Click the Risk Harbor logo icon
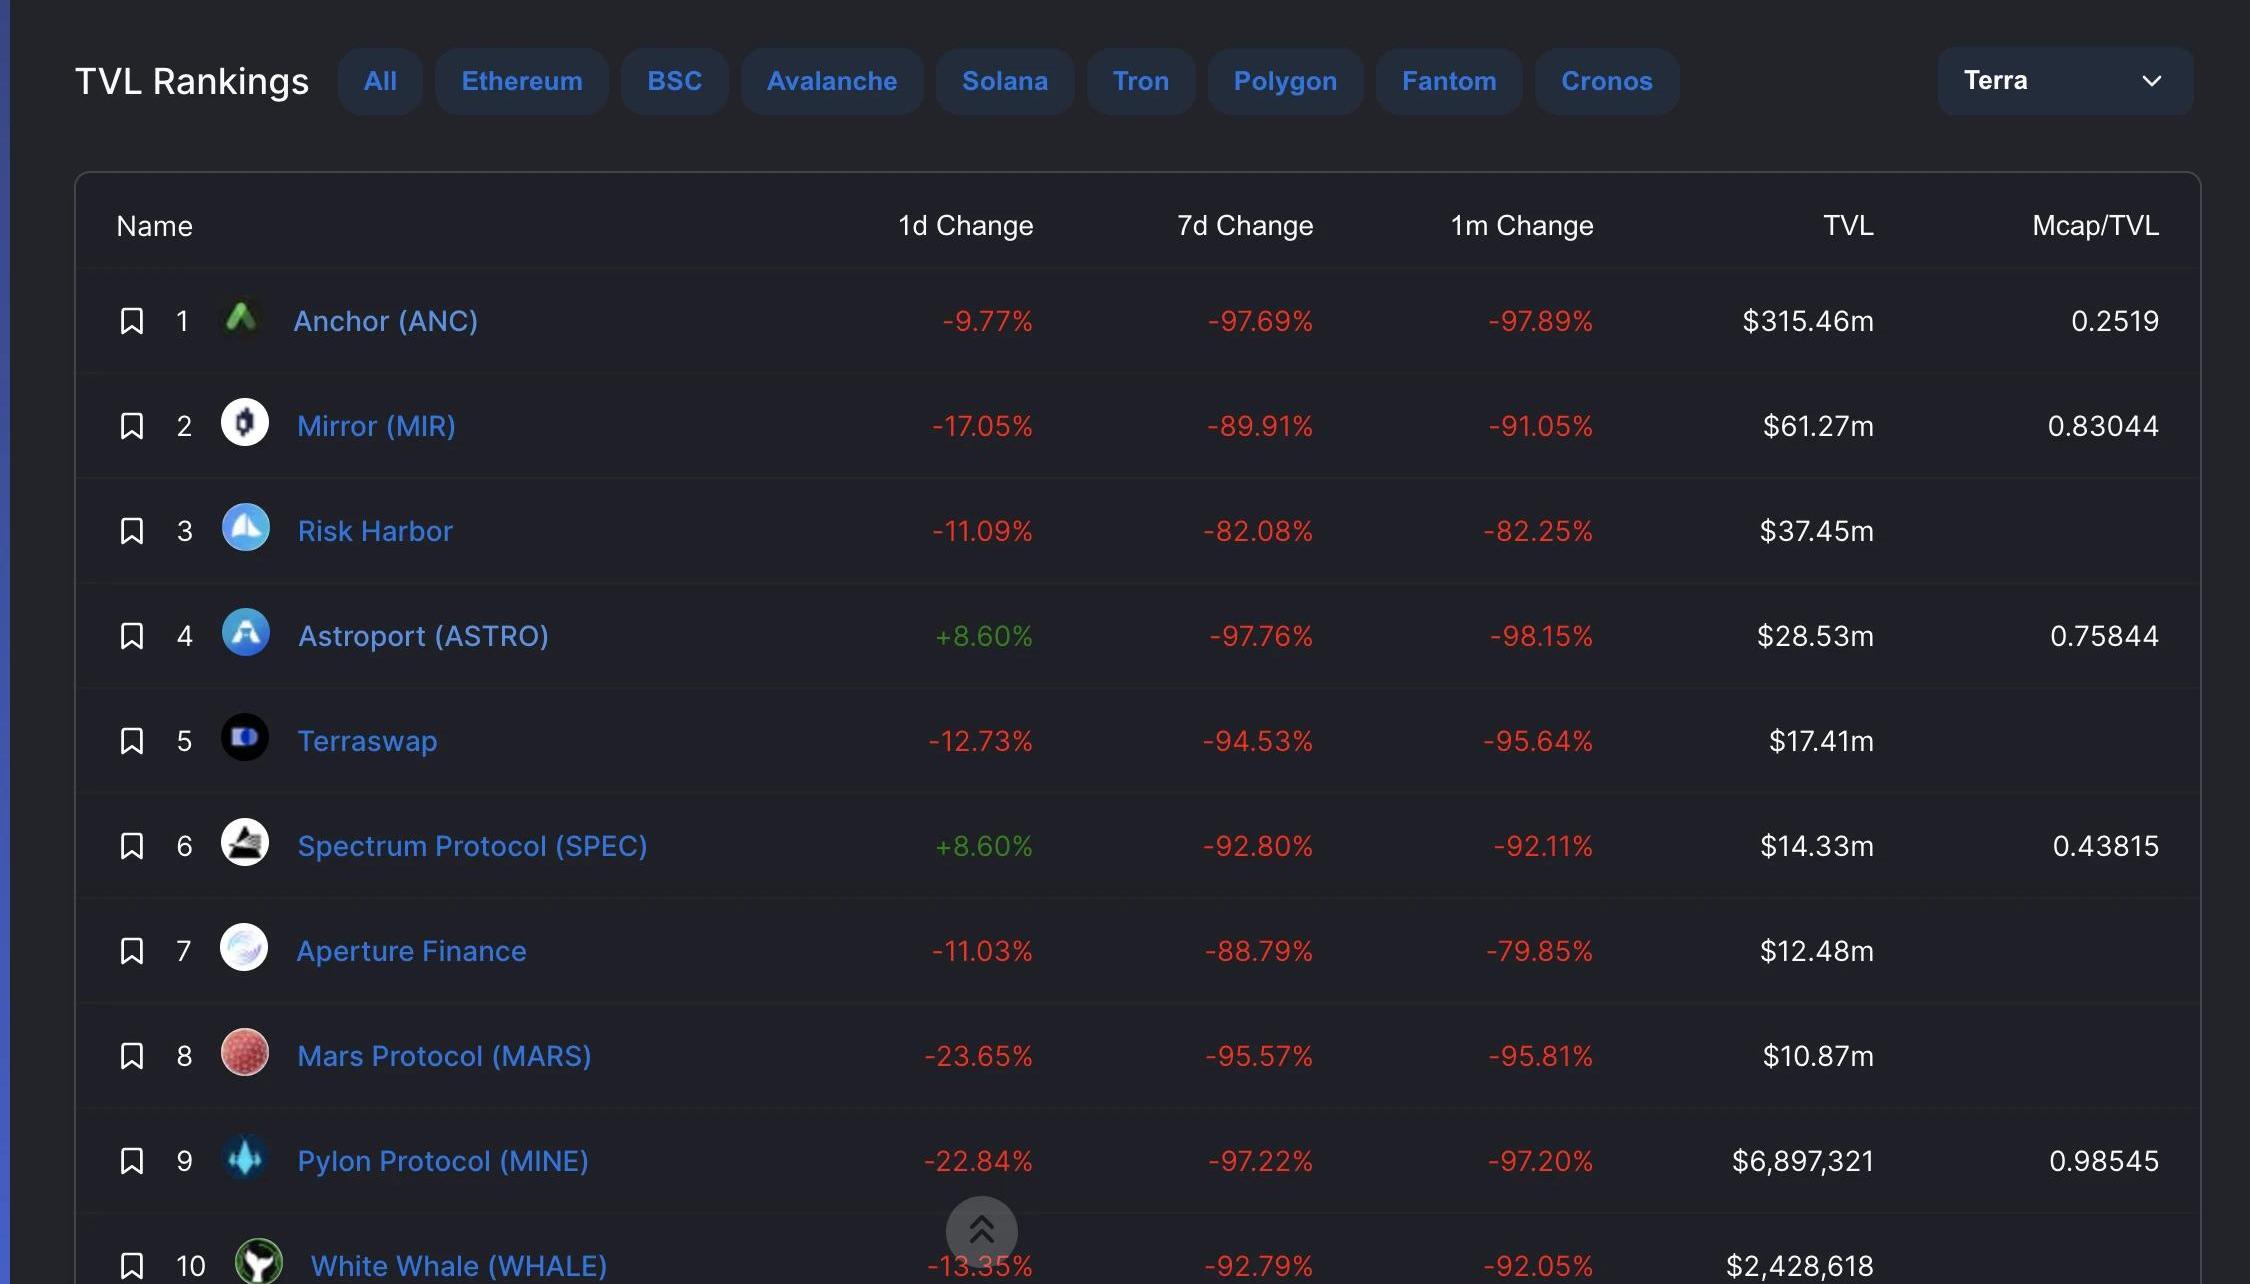The height and width of the screenshot is (1284, 2250). 245,528
